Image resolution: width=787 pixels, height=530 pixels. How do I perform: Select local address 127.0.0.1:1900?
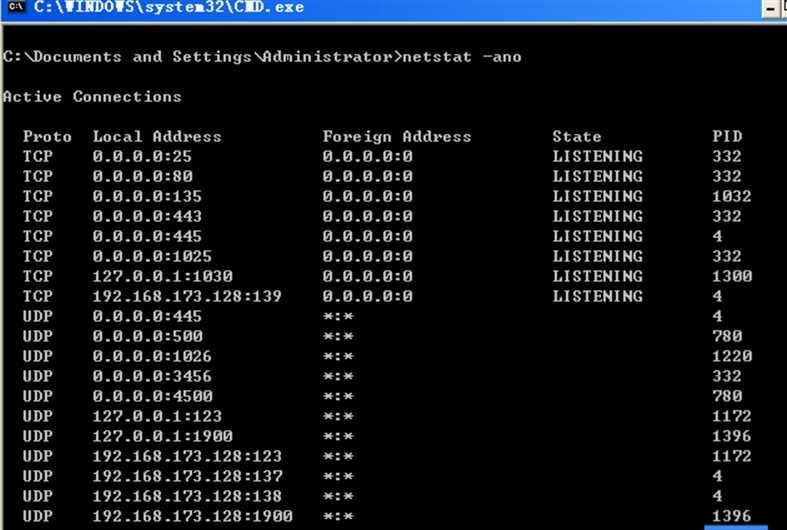pos(163,436)
